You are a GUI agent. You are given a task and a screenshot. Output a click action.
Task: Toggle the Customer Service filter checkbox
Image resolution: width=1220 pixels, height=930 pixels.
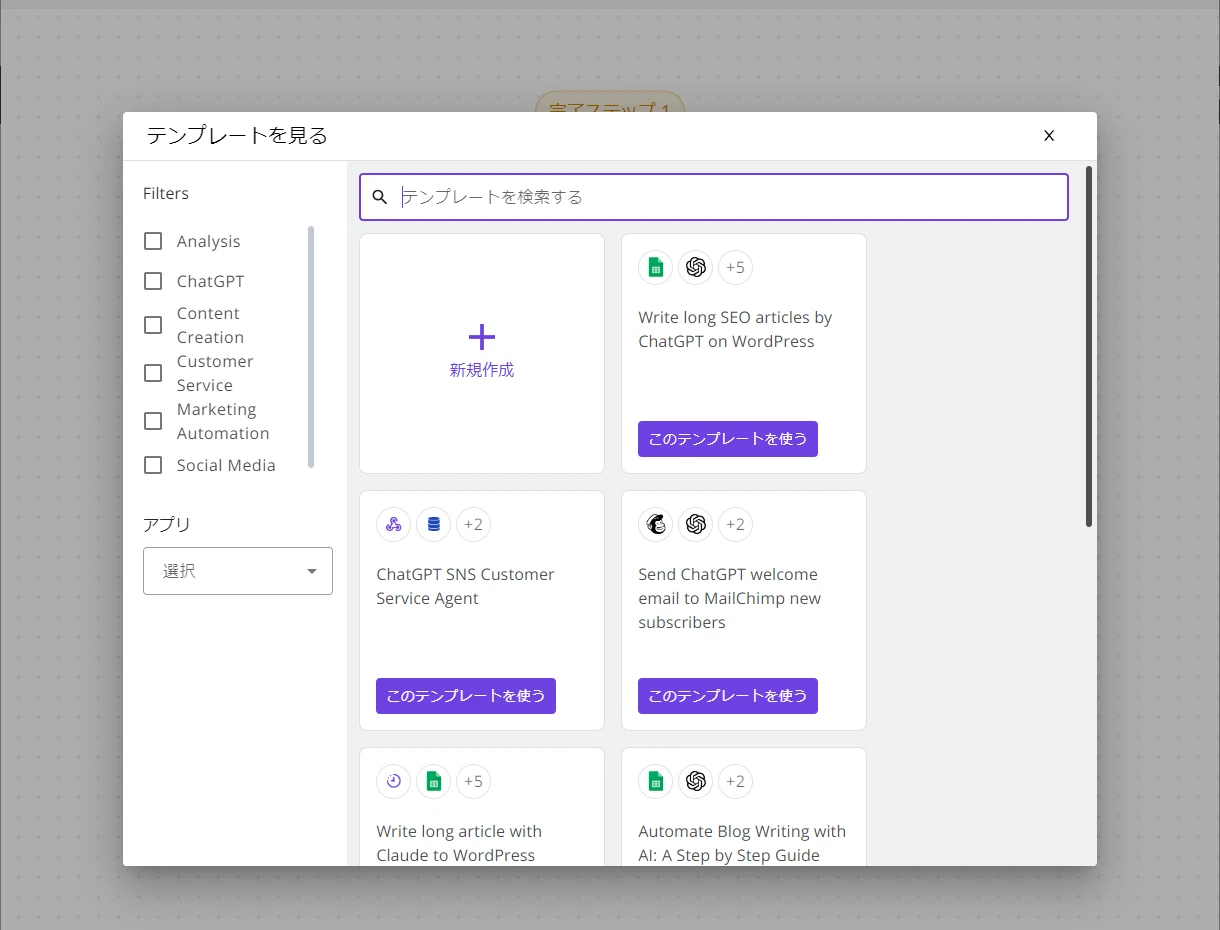[x=153, y=373]
